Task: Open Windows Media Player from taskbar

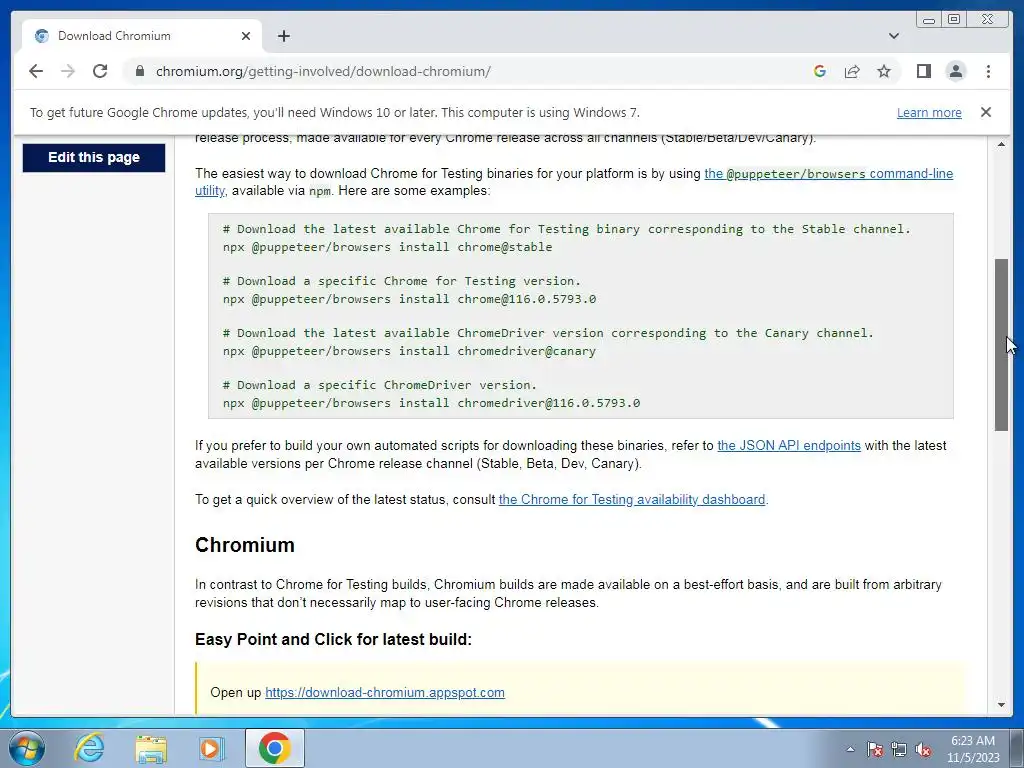Action: (211, 748)
